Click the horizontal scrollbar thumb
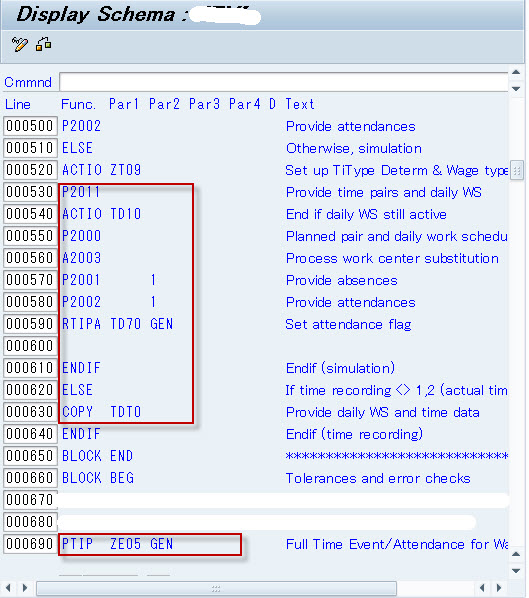 (x=216, y=588)
